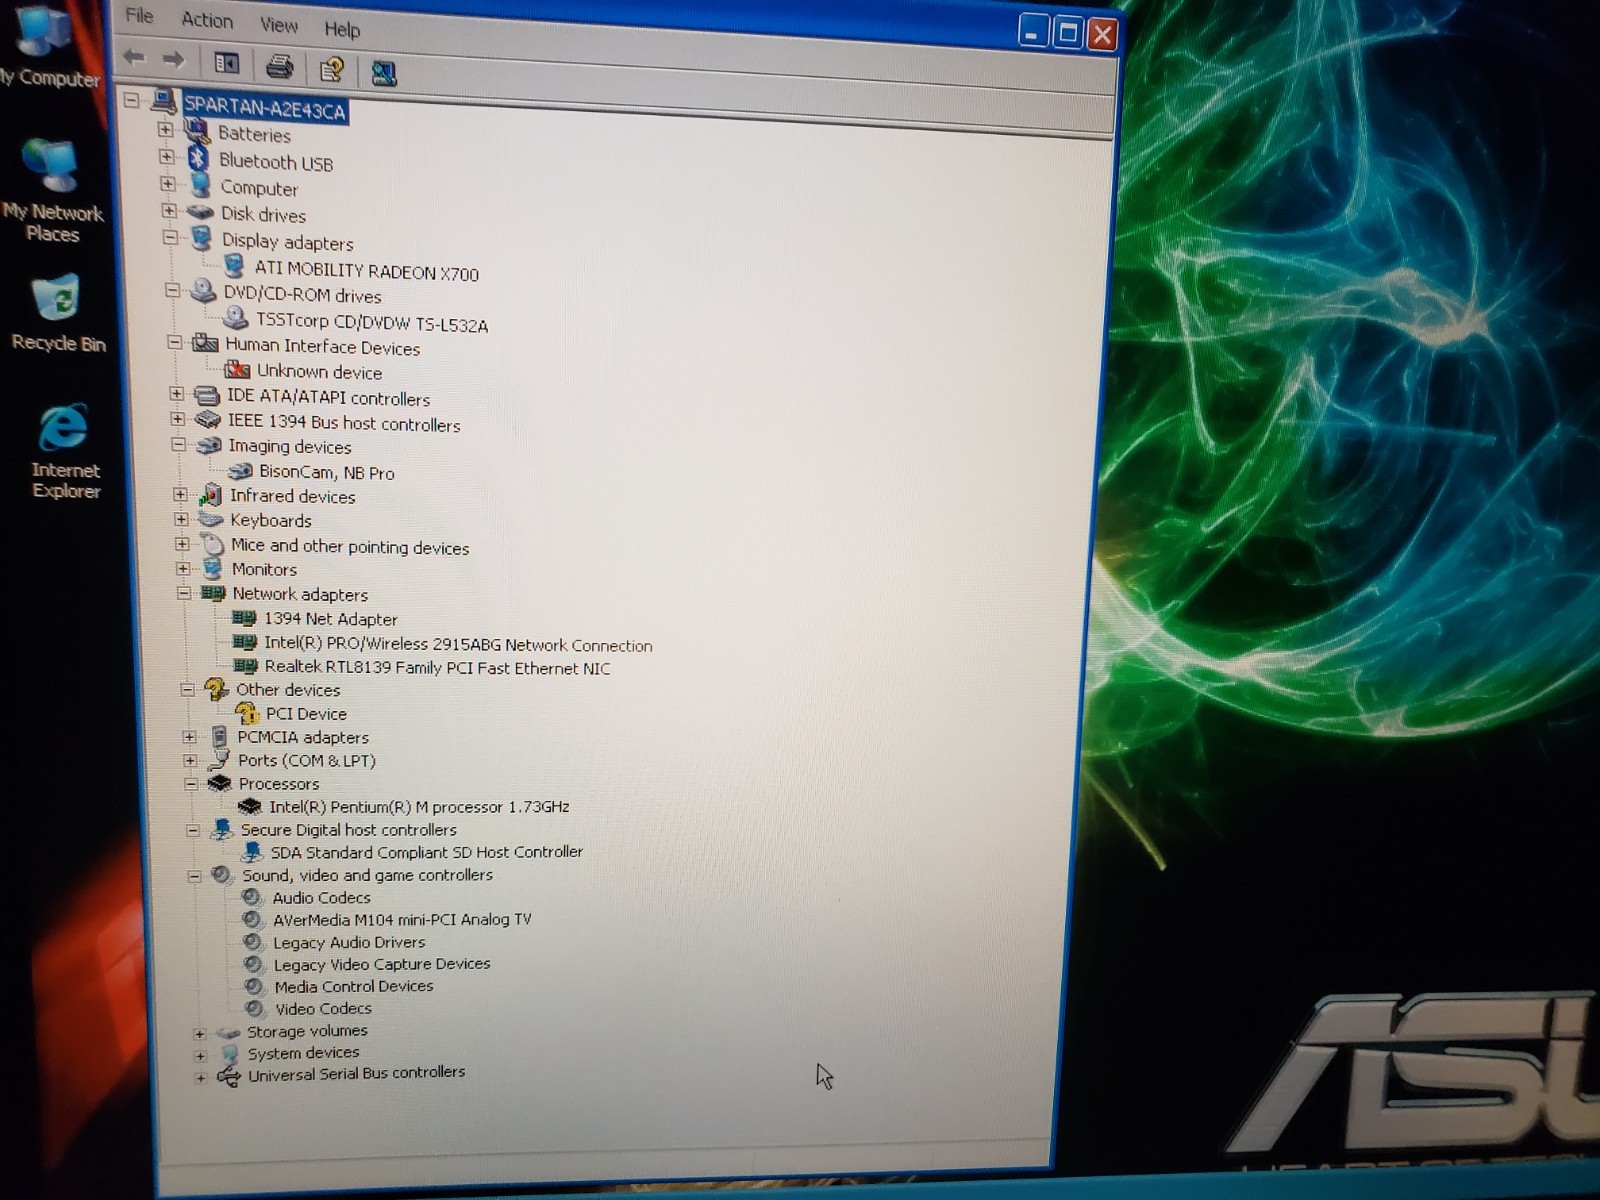This screenshot has width=1600, height=1200.
Task: Click the Monitors category label
Action: 264,569
